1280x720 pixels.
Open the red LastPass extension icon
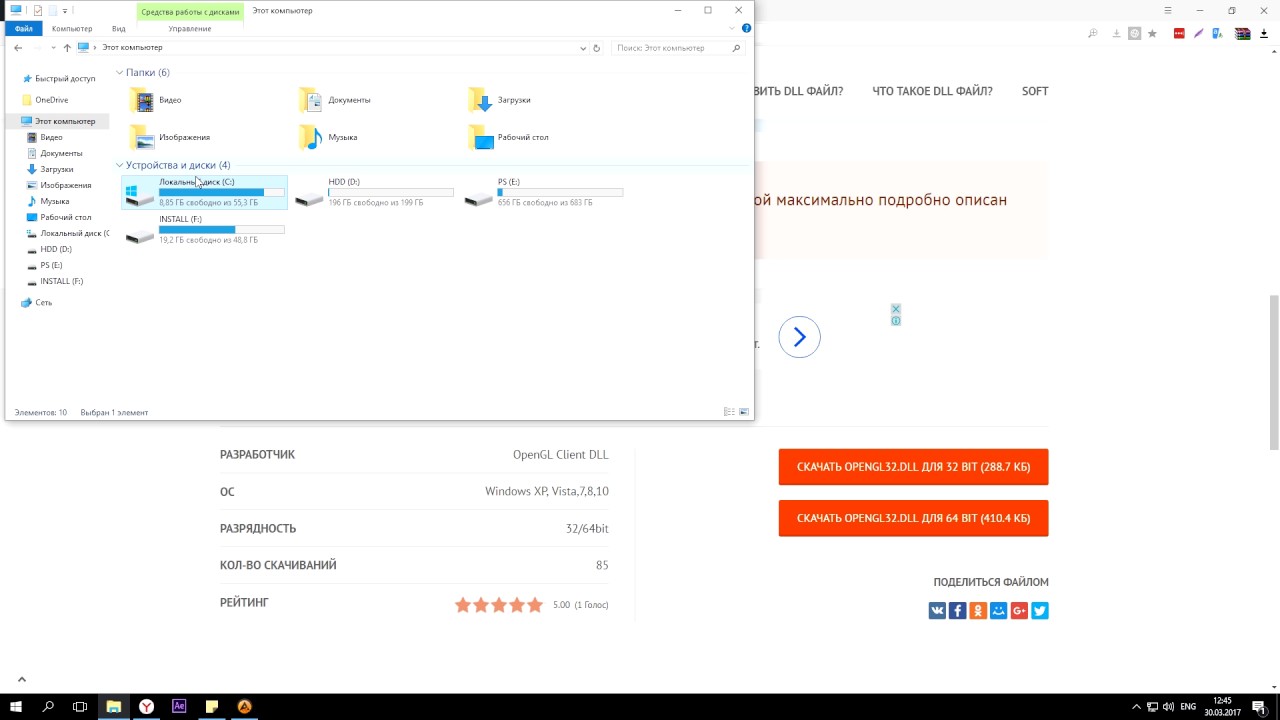click(1179, 33)
